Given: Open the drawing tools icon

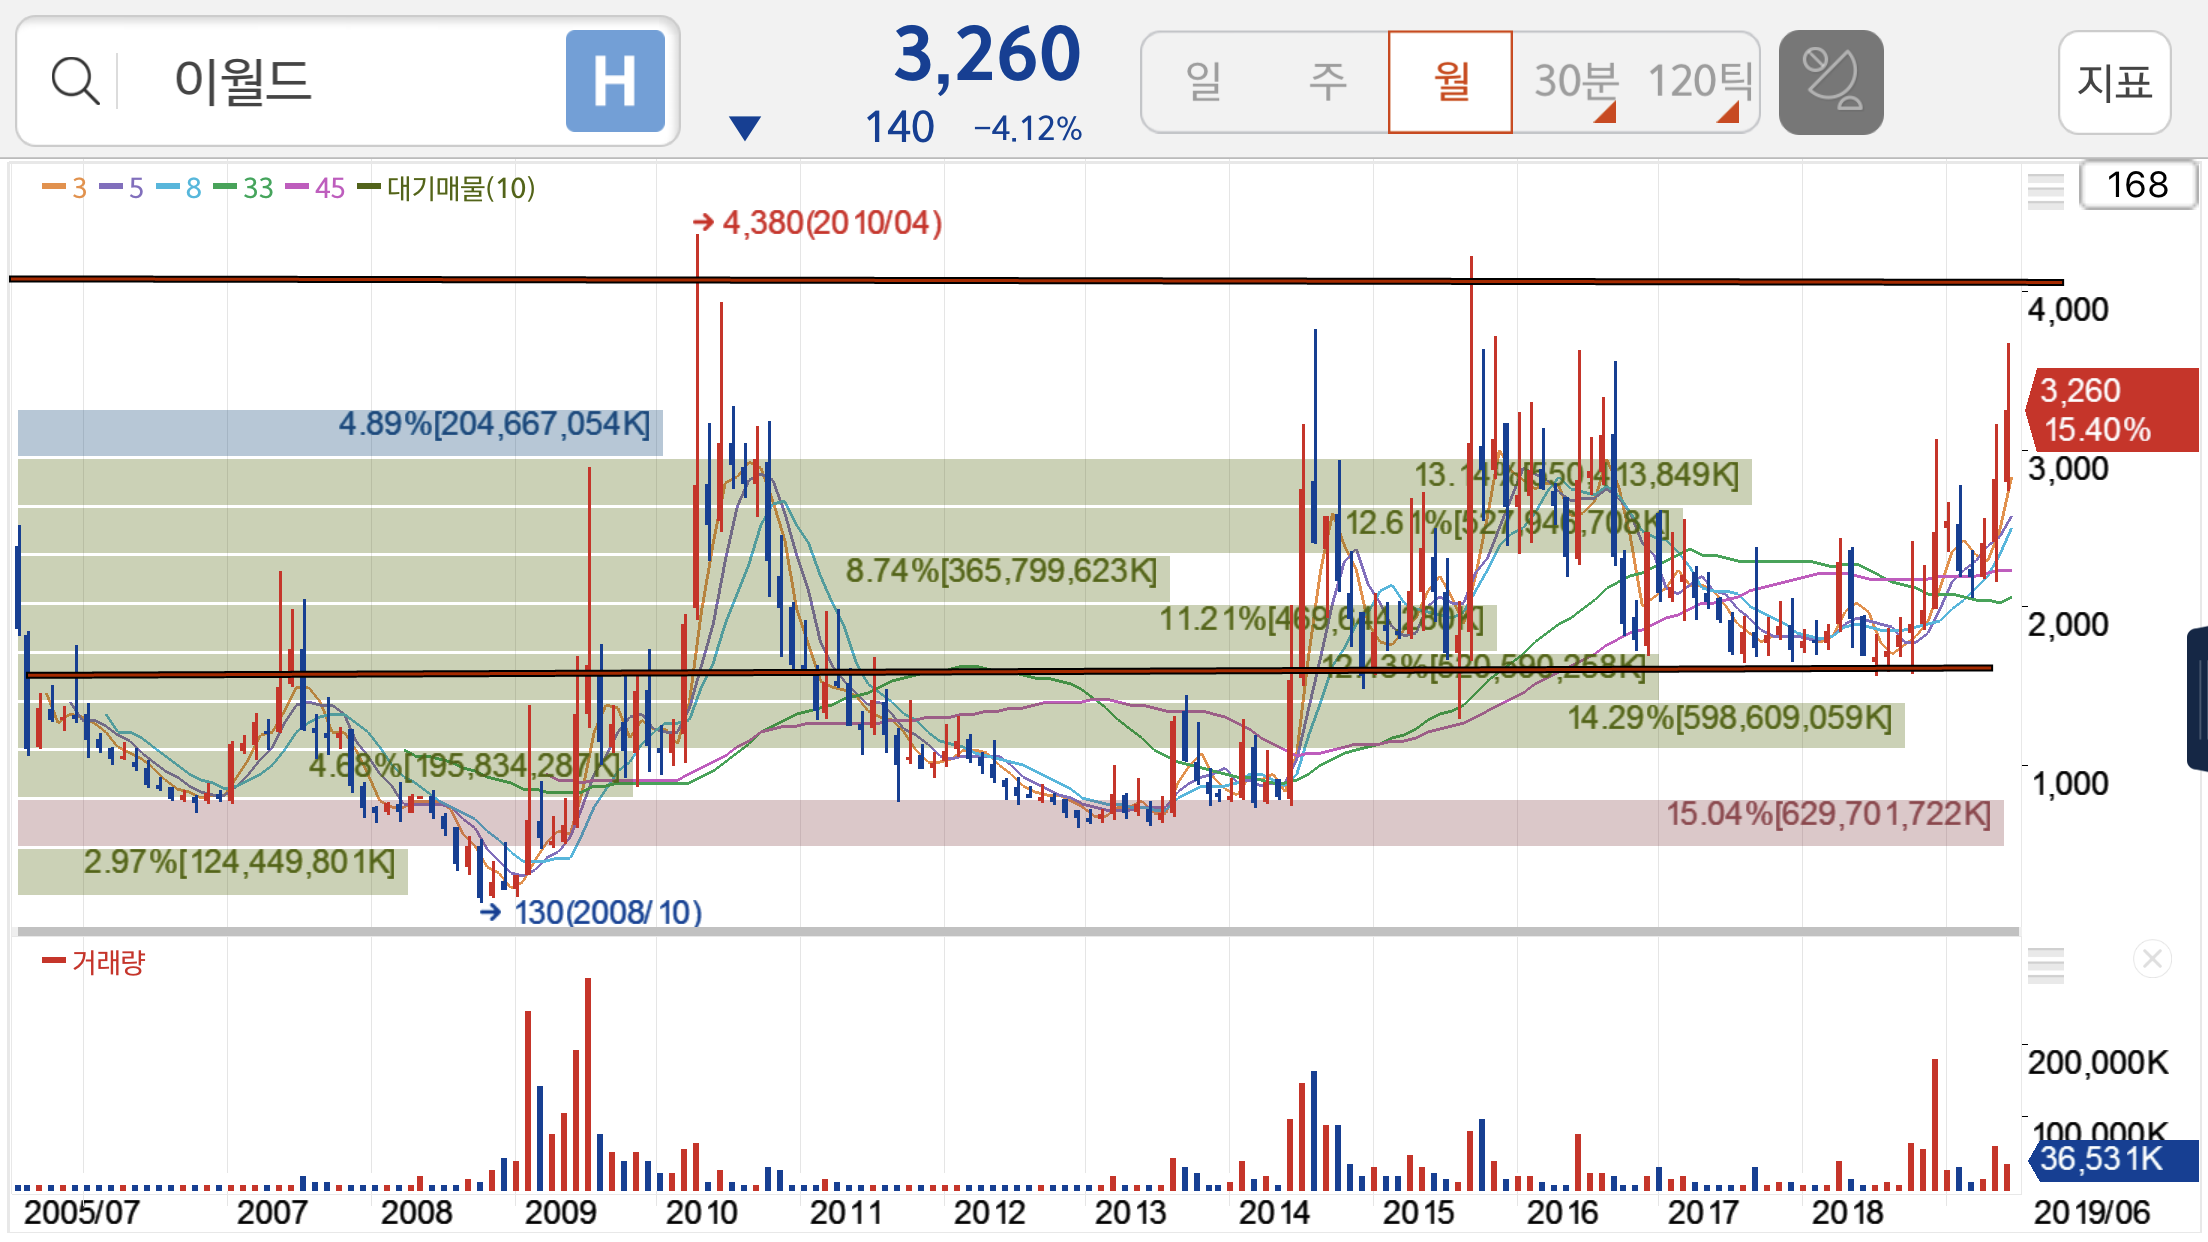Looking at the screenshot, I should [x=1830, y=82].
